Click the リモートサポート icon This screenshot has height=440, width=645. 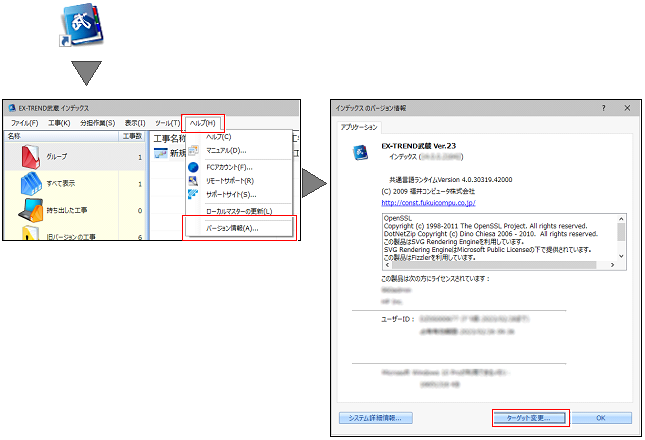pyautogui.click(x=193, y=181)
